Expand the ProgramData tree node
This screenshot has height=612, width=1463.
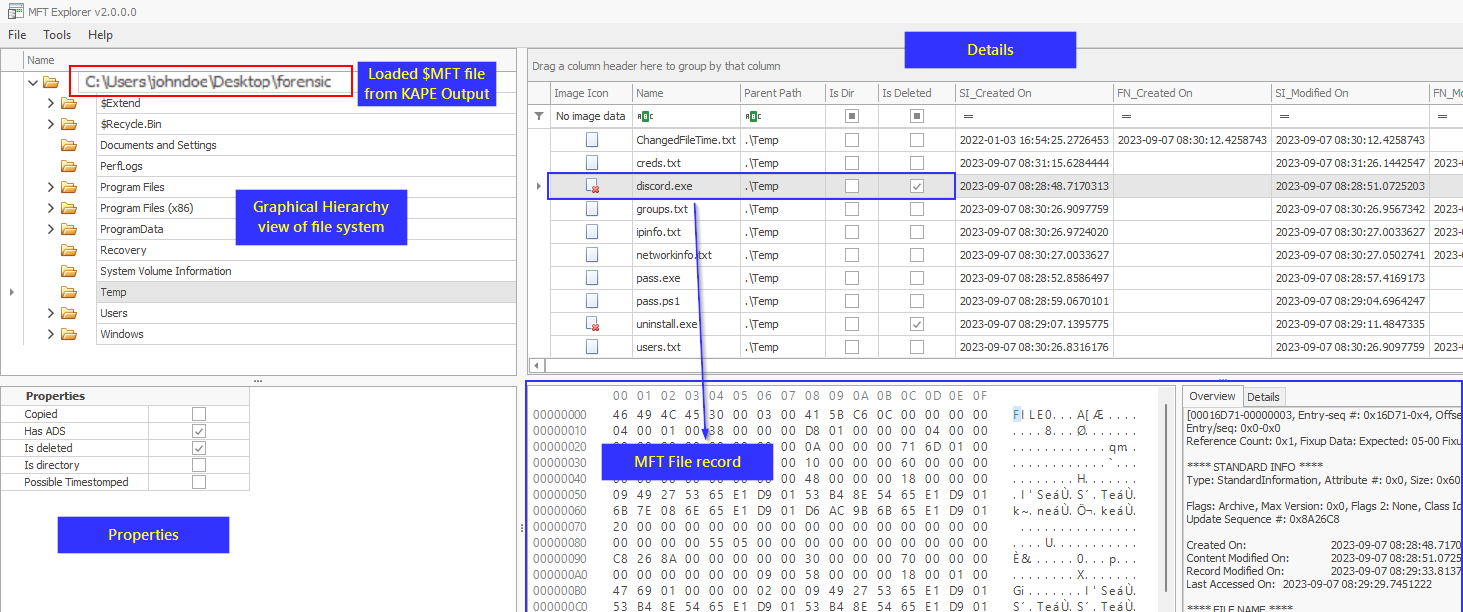tap(51, 229)
